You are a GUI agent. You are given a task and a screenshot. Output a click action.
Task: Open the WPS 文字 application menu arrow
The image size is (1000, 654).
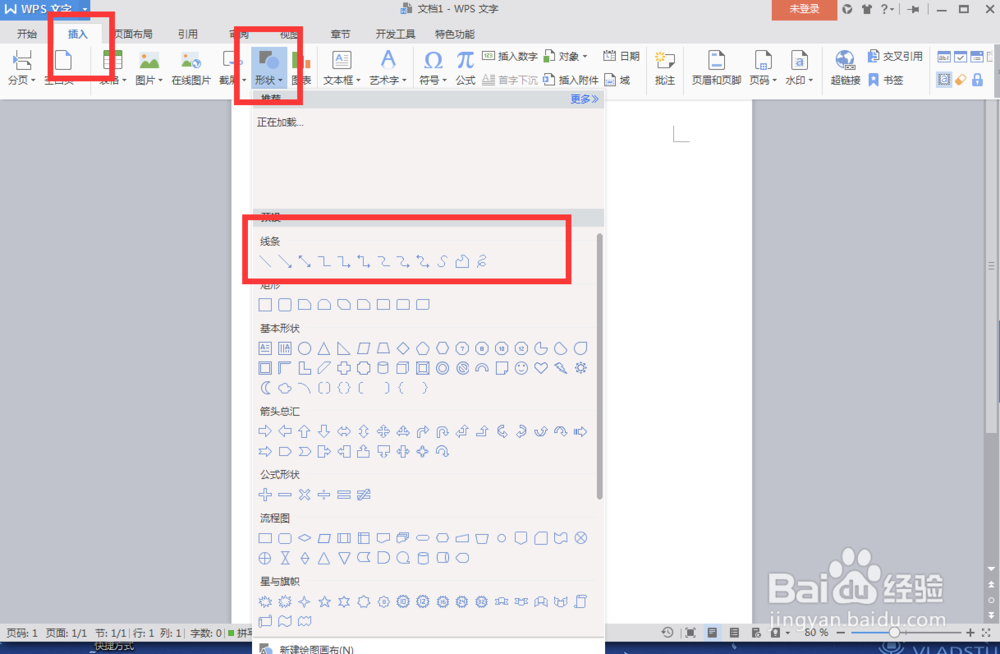click(84, 9)
